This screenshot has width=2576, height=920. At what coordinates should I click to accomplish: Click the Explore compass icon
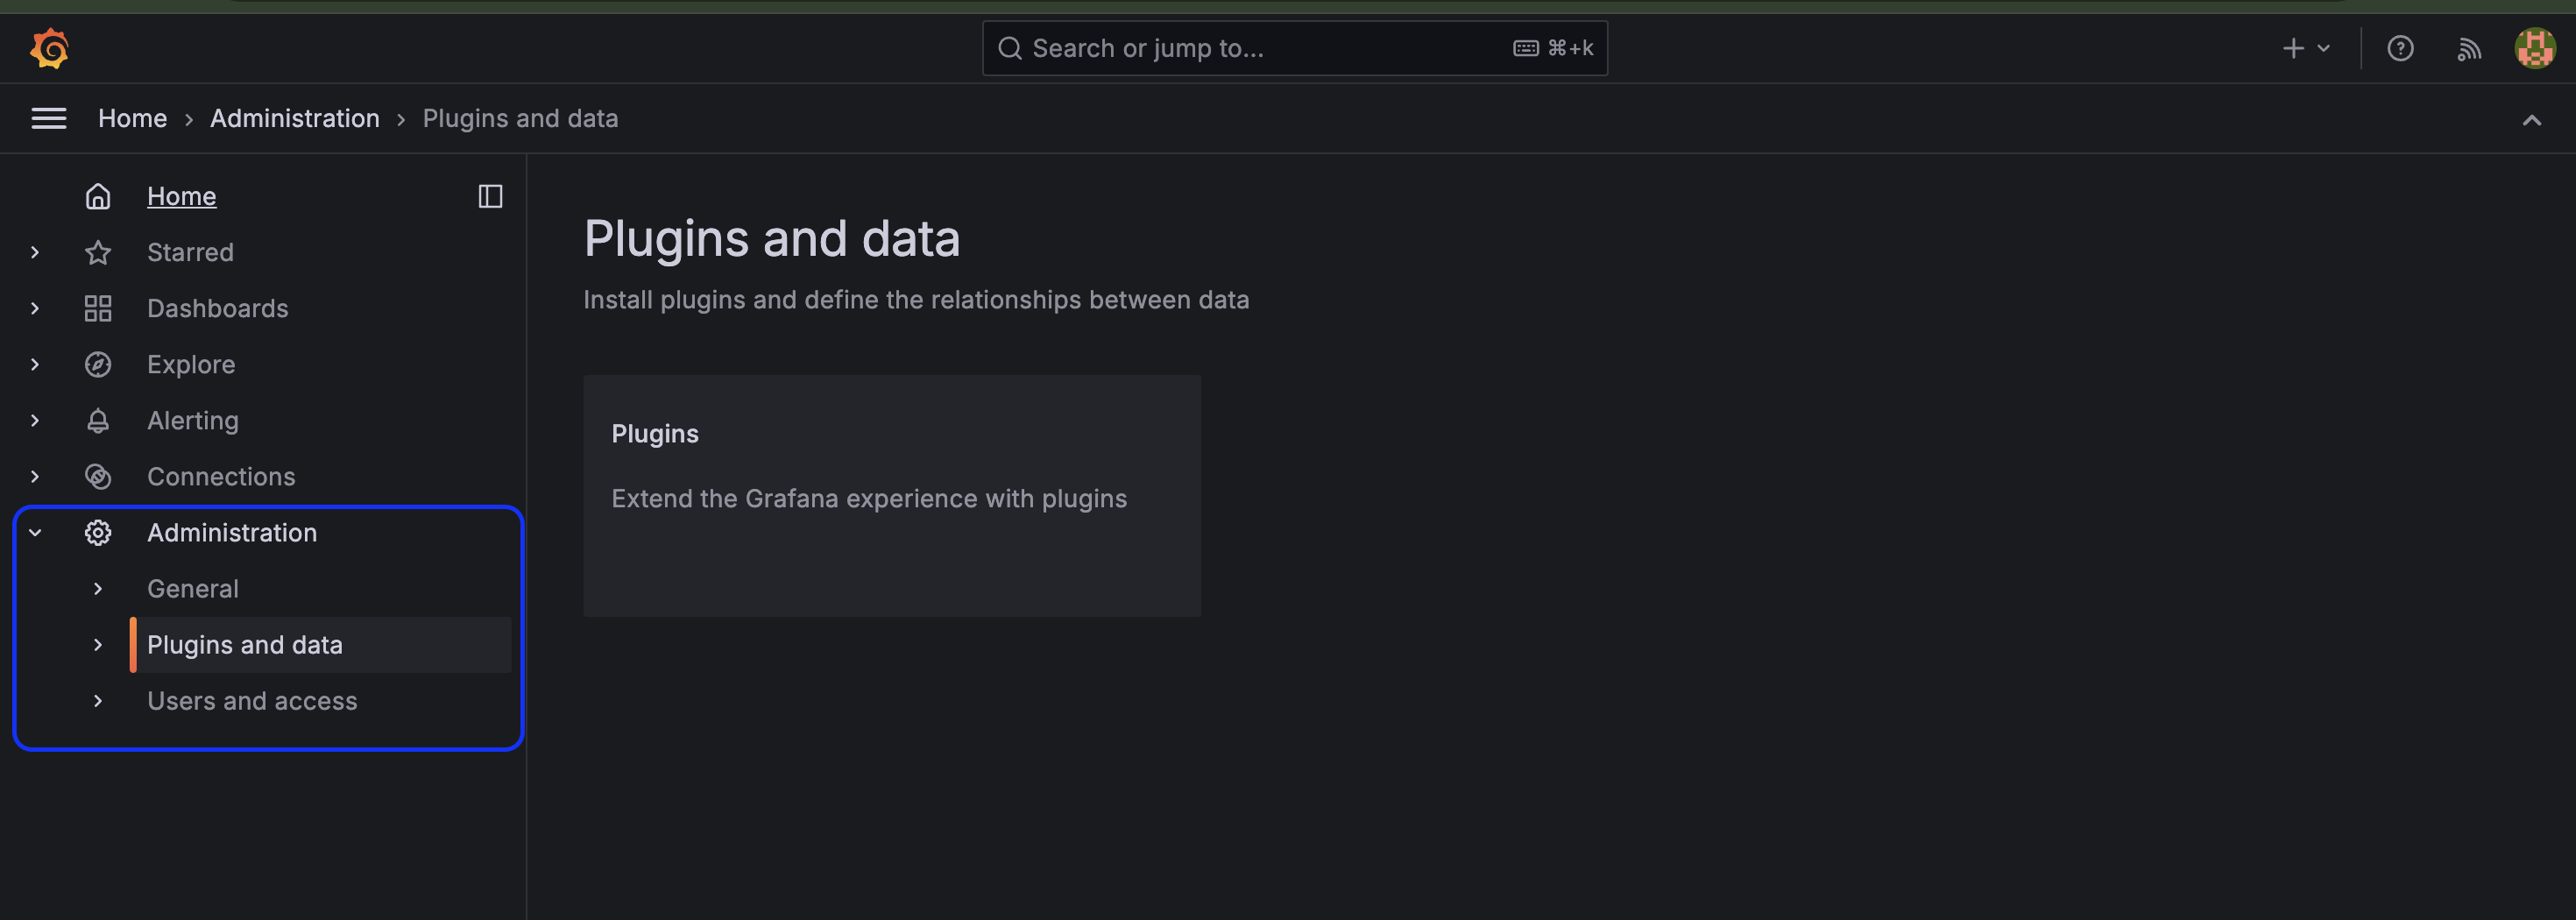click(x=98, y=364)
